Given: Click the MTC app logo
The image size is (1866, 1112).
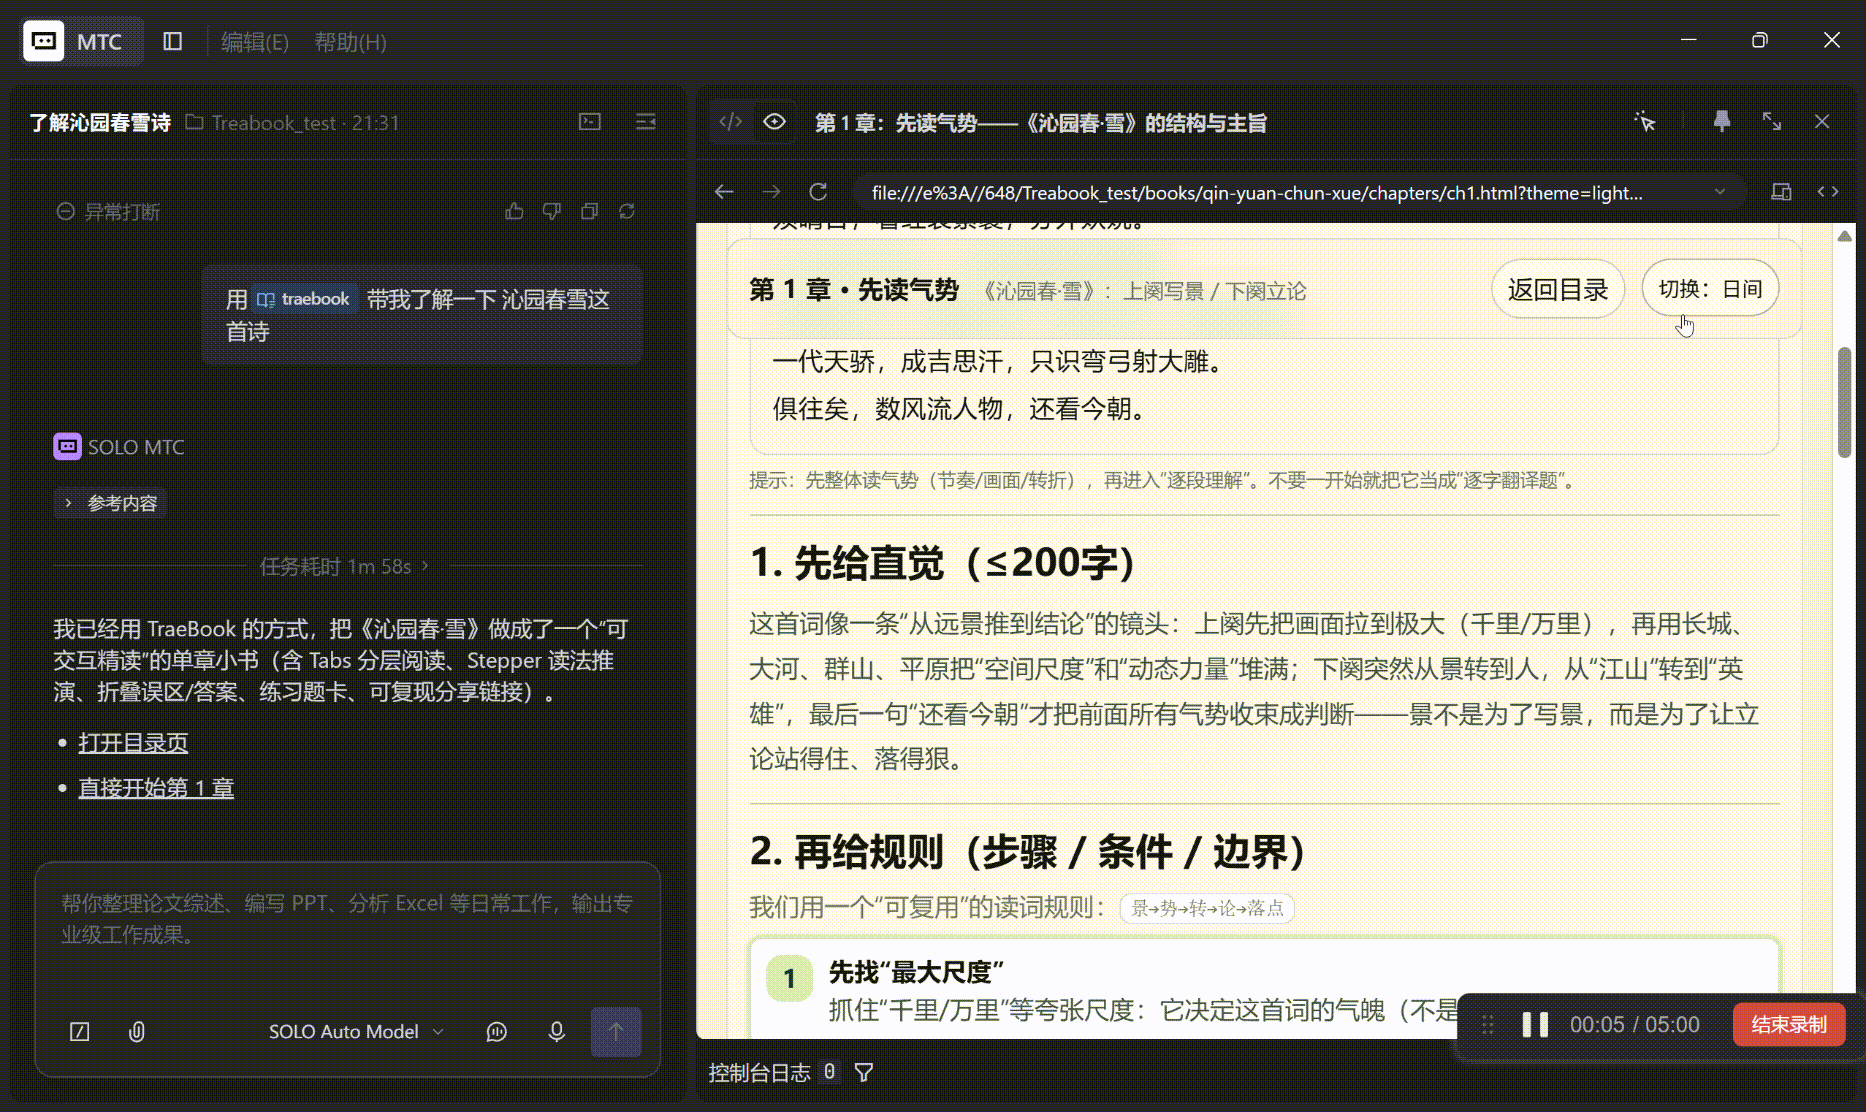Looking at the screenshot, I should click(x=44, y=41).
